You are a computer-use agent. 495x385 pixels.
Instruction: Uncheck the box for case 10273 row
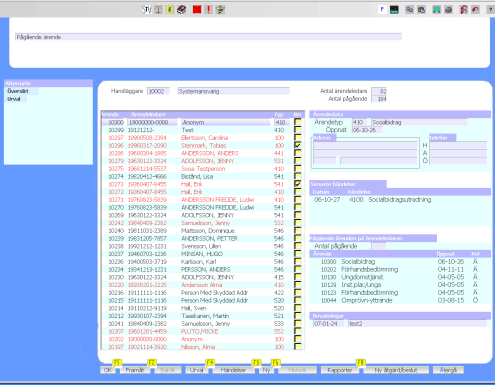(x=298, y=184)
